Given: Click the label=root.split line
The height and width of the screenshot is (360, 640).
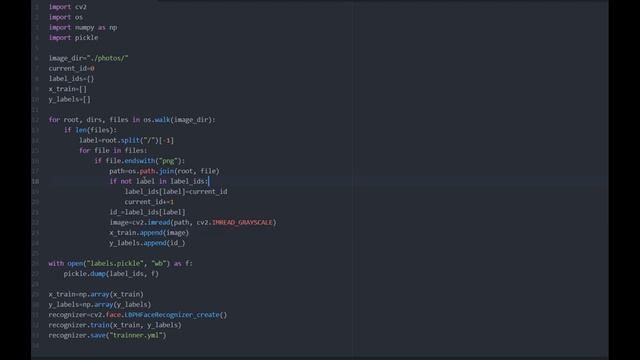Looking at the screenshot, I should click(127, 140).
